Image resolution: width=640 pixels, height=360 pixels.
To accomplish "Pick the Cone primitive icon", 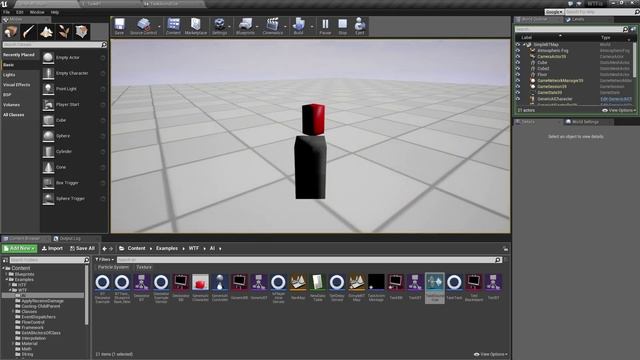I will pyautogui.click(x=48, y=167).
